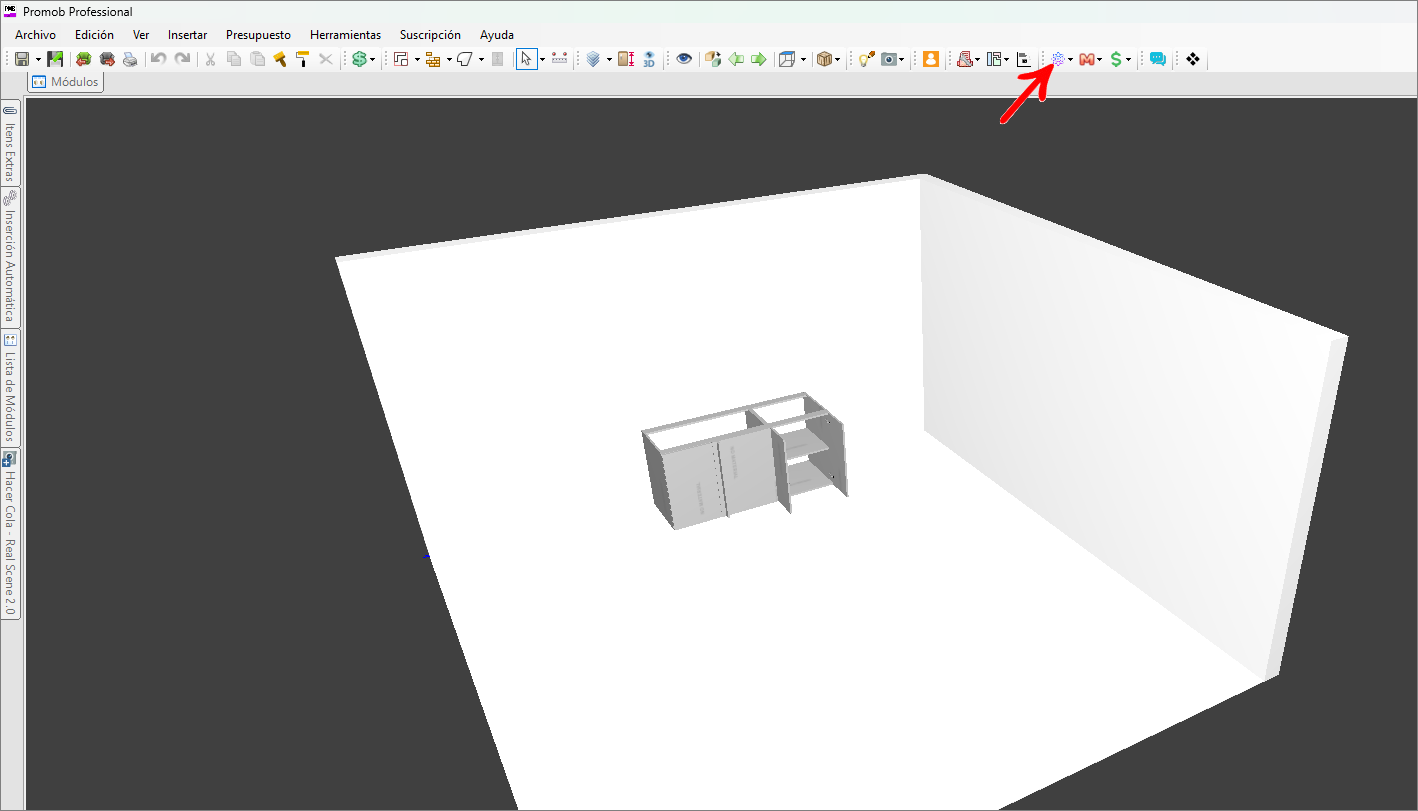
Task: Open the Módulos tab
Action: click(x=66, y=82)
